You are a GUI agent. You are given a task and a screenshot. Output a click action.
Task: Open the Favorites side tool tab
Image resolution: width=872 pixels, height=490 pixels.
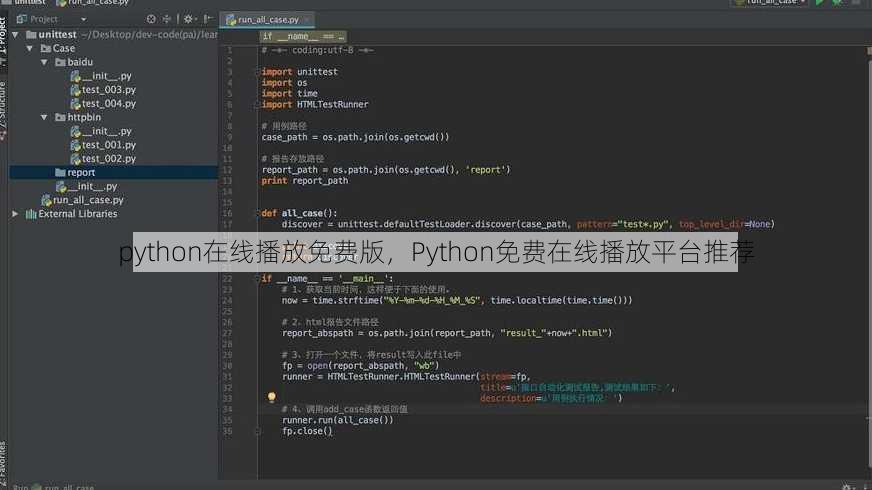click(x=3, y=463)
